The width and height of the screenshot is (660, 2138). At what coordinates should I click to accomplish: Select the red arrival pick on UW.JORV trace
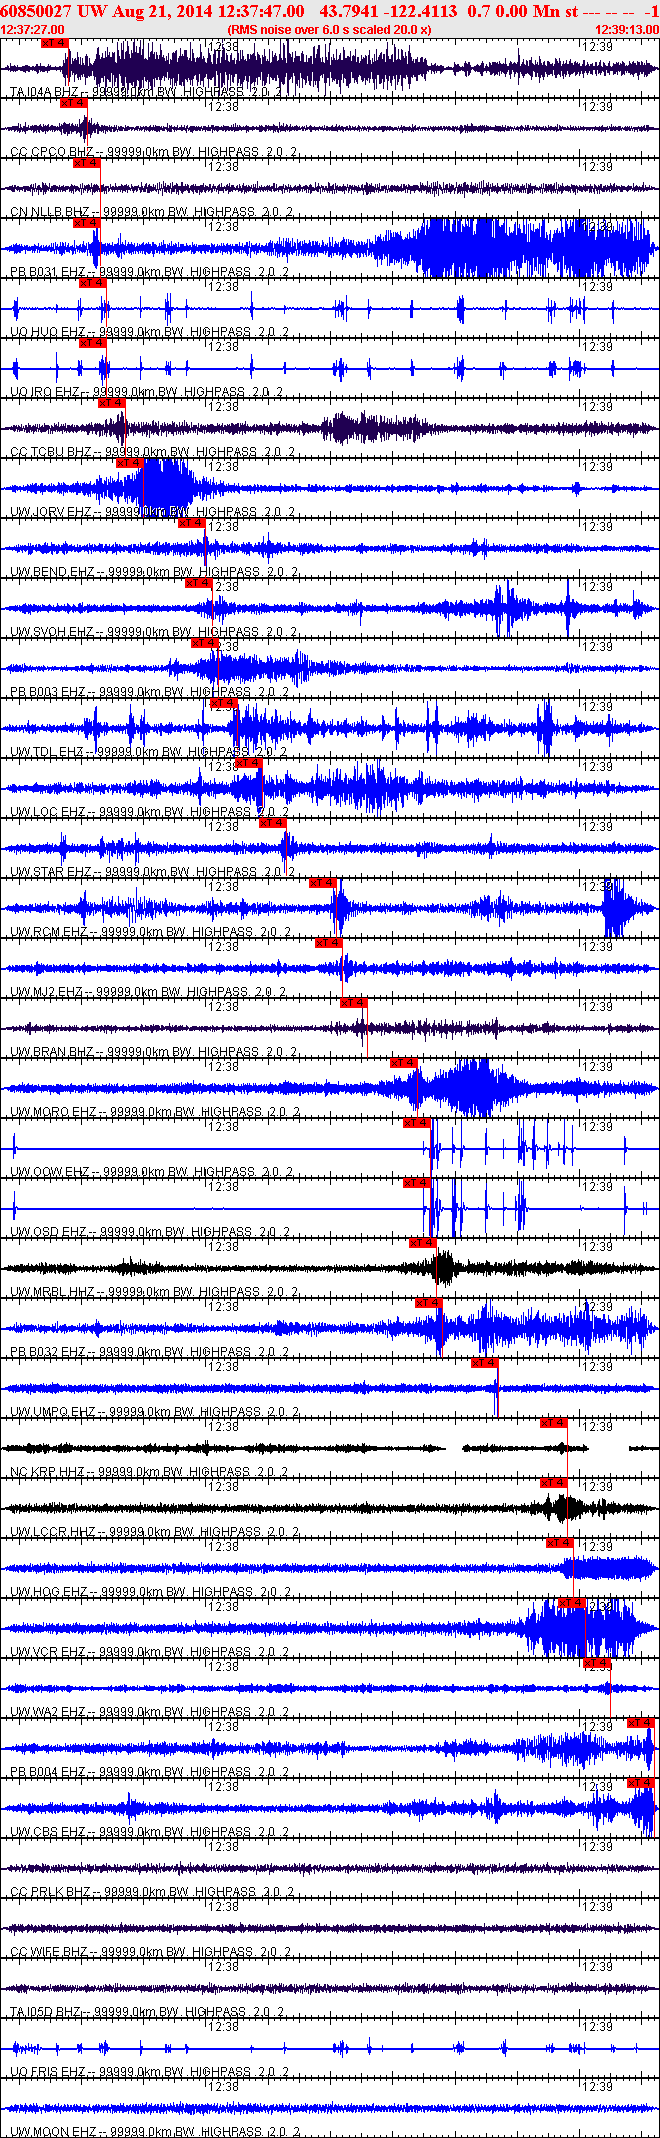(x=129, y=463)
